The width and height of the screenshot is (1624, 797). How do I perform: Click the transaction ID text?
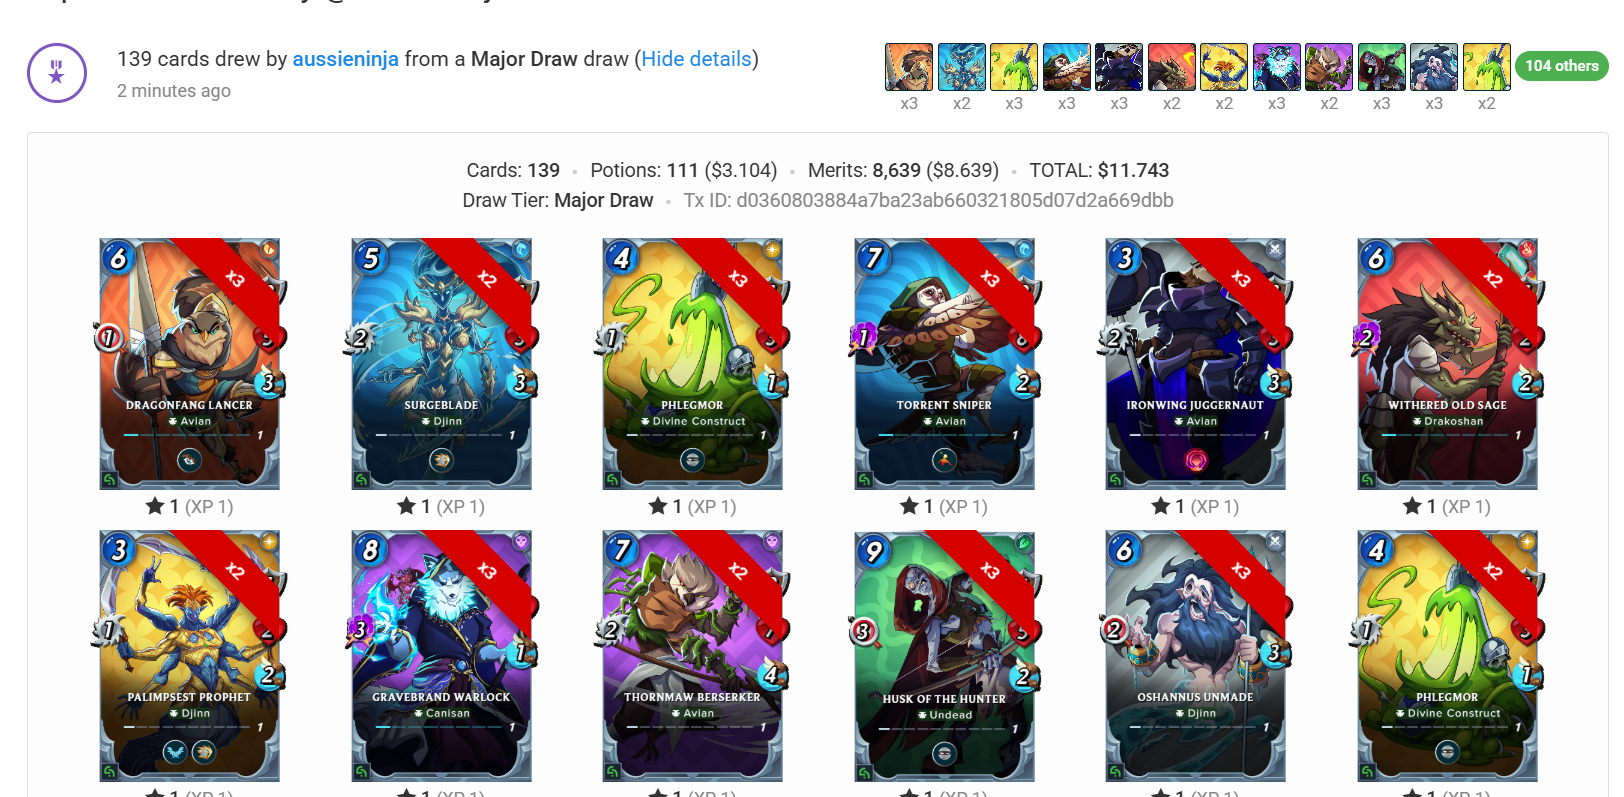(928, 200)
